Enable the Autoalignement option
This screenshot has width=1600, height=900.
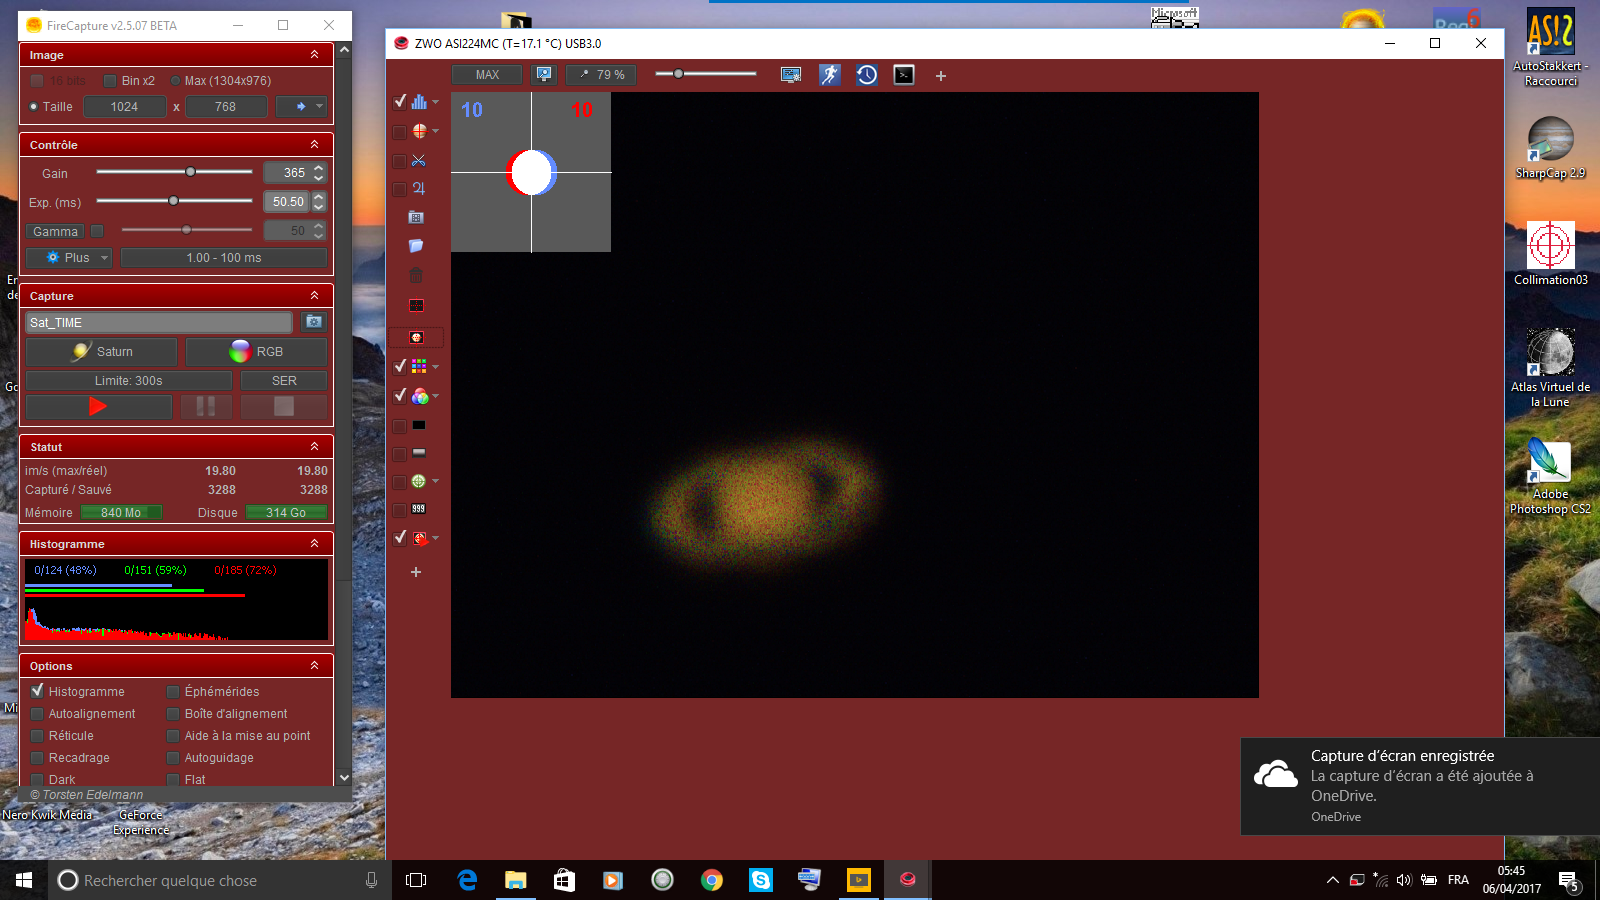pyautogui.click(x=37, y=713)
